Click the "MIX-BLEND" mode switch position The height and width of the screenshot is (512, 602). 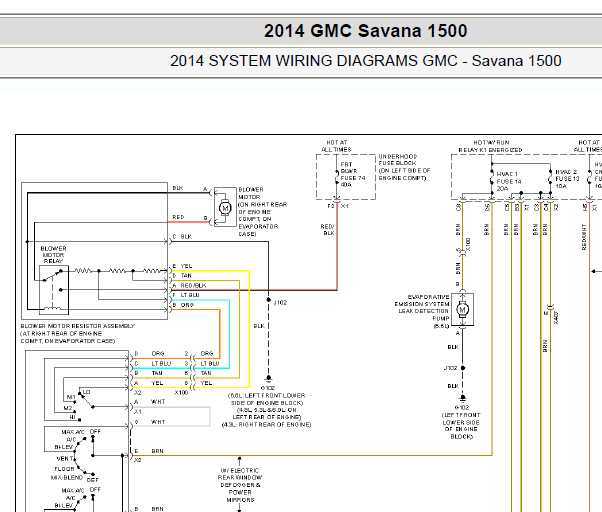pos(67,477)
